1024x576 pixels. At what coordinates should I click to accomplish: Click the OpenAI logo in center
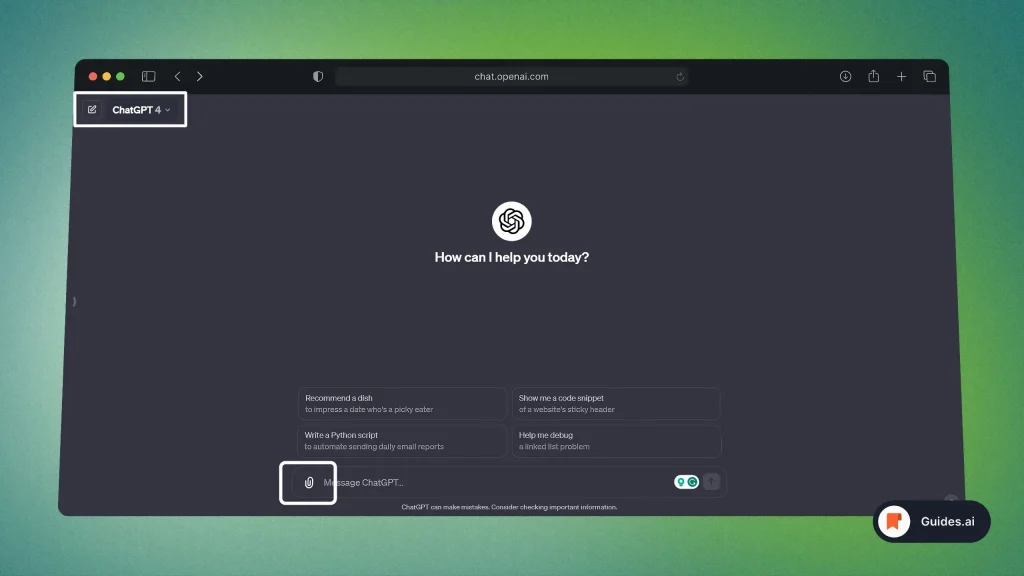tap(511, 221)
